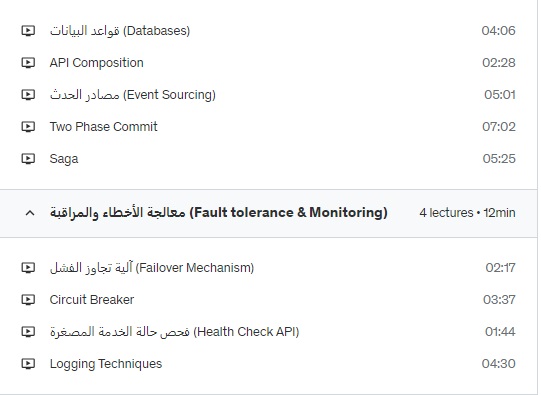
Task: Open the Saga lecture title
Action: click(x=64, y=159)
